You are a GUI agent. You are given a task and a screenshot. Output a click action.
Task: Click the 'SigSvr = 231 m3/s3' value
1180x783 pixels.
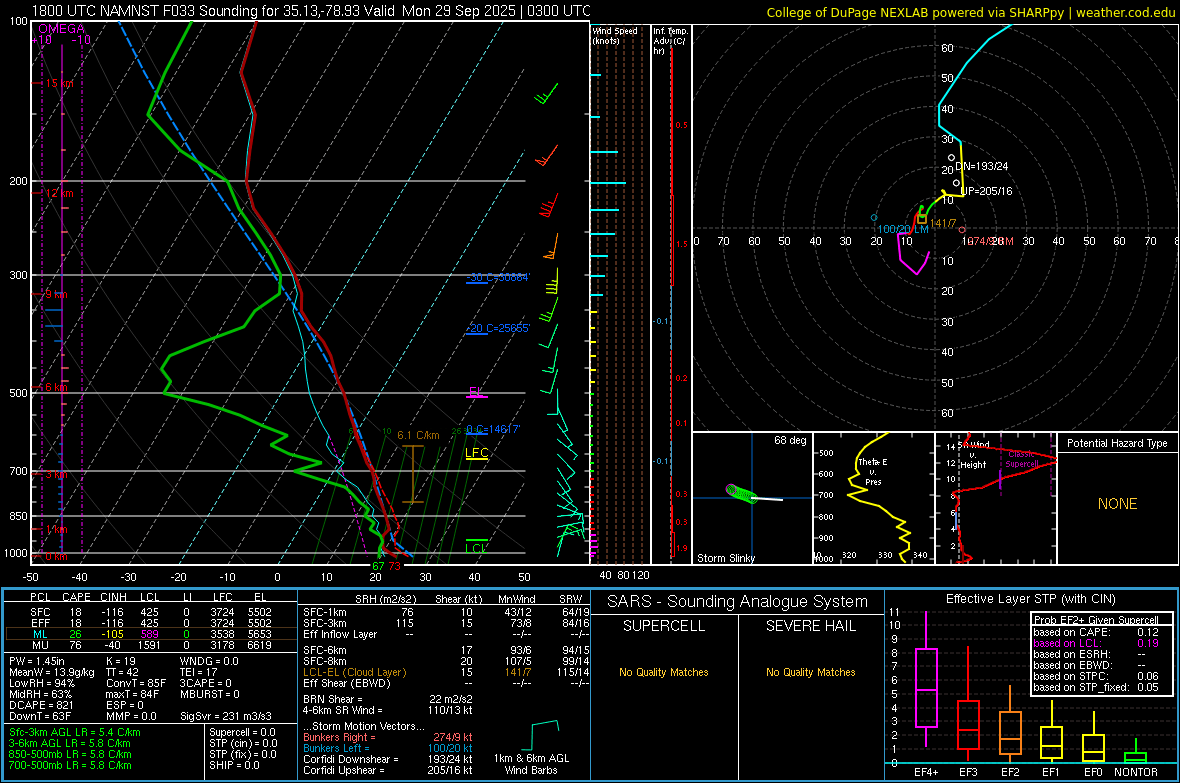tap(226, 717)
